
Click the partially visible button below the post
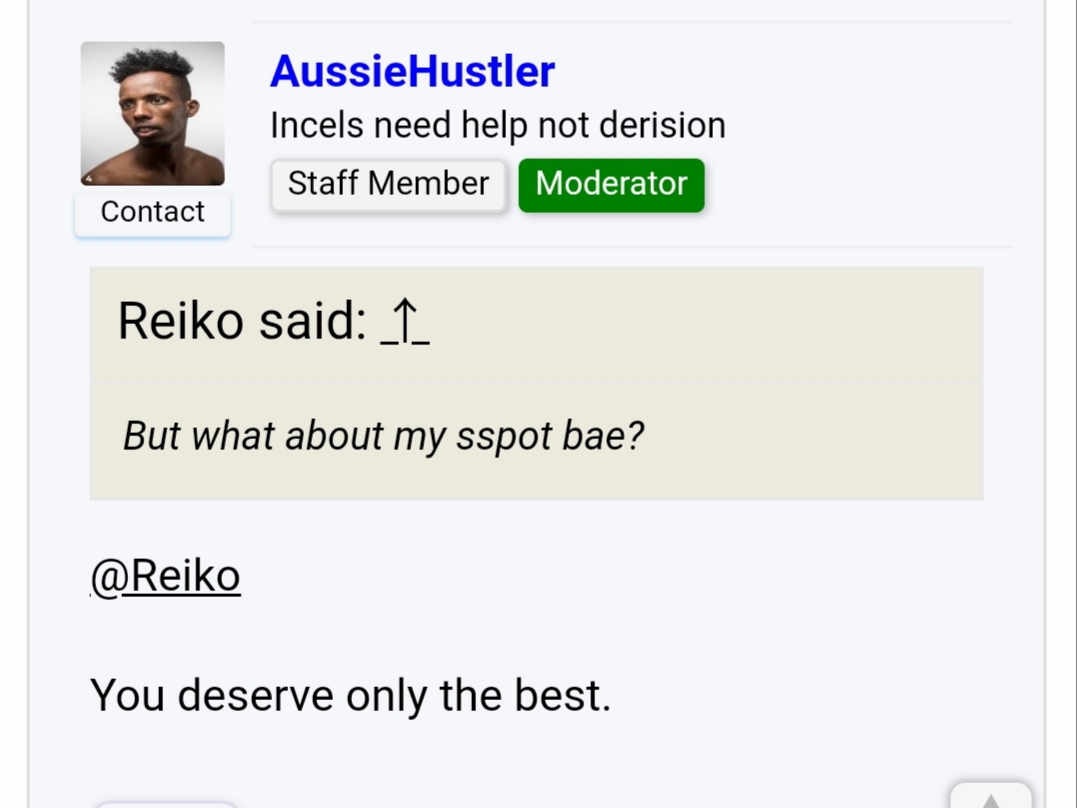[x=165, y=804]
